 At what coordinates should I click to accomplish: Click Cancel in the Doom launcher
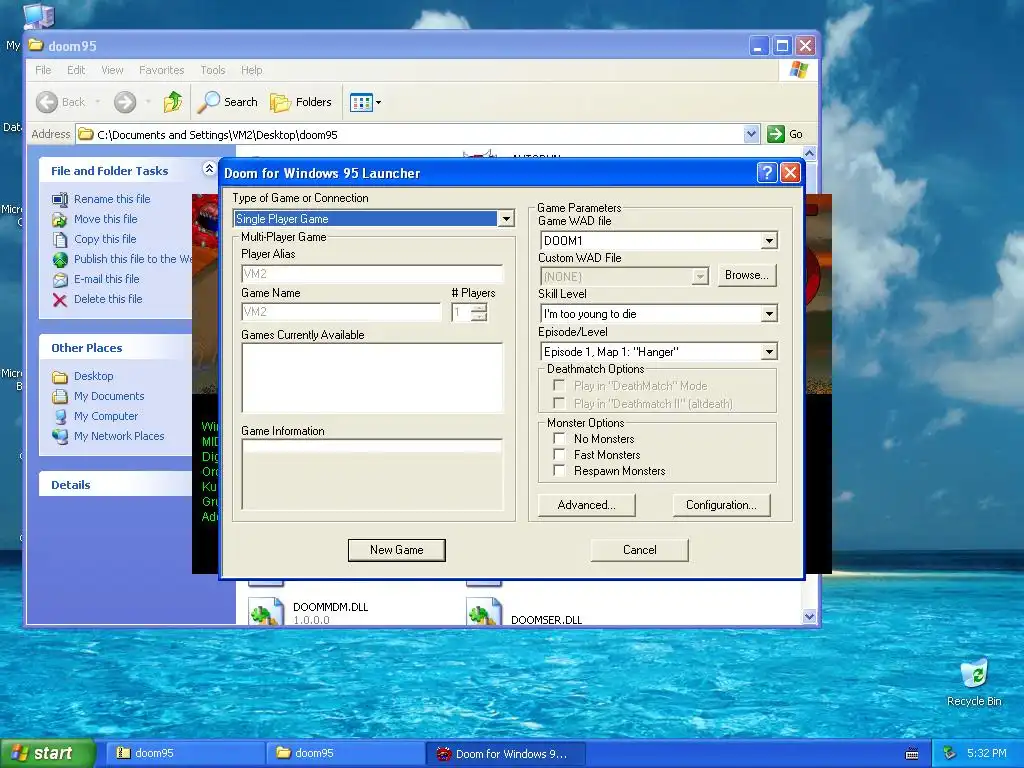pos(639,550)
